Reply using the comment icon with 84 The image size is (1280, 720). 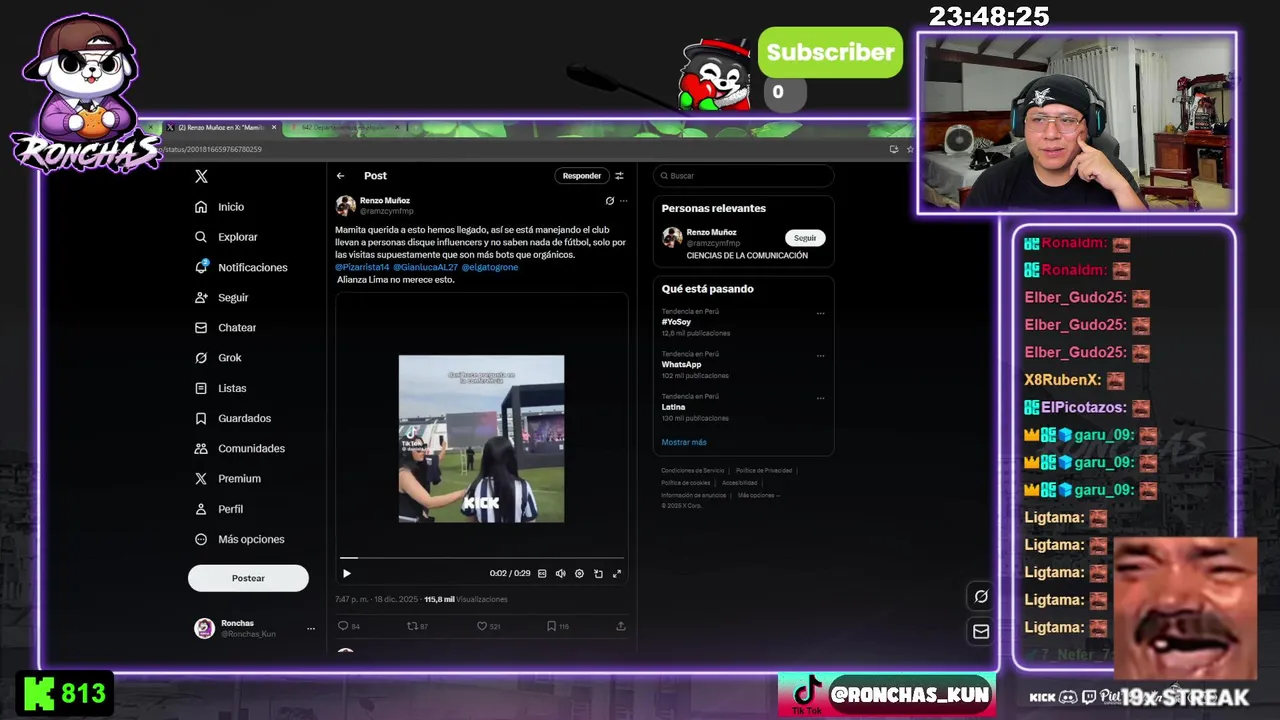pos(349,626)
